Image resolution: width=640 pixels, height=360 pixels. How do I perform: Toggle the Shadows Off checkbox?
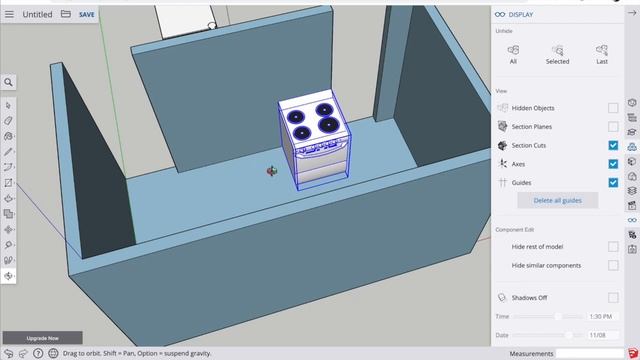pyautogui.click(x=613, y=298)
